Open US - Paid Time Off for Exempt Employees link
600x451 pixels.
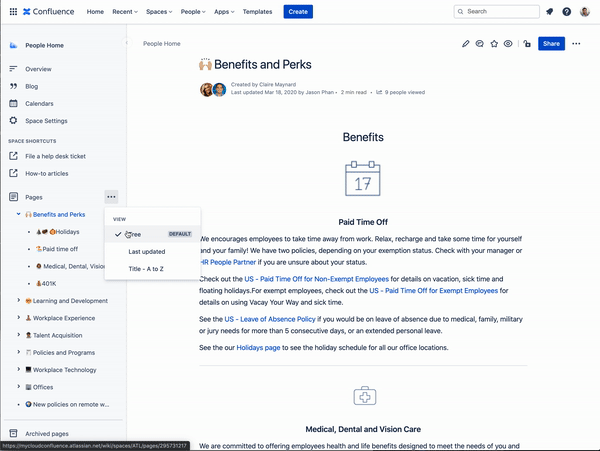point(434,290)
